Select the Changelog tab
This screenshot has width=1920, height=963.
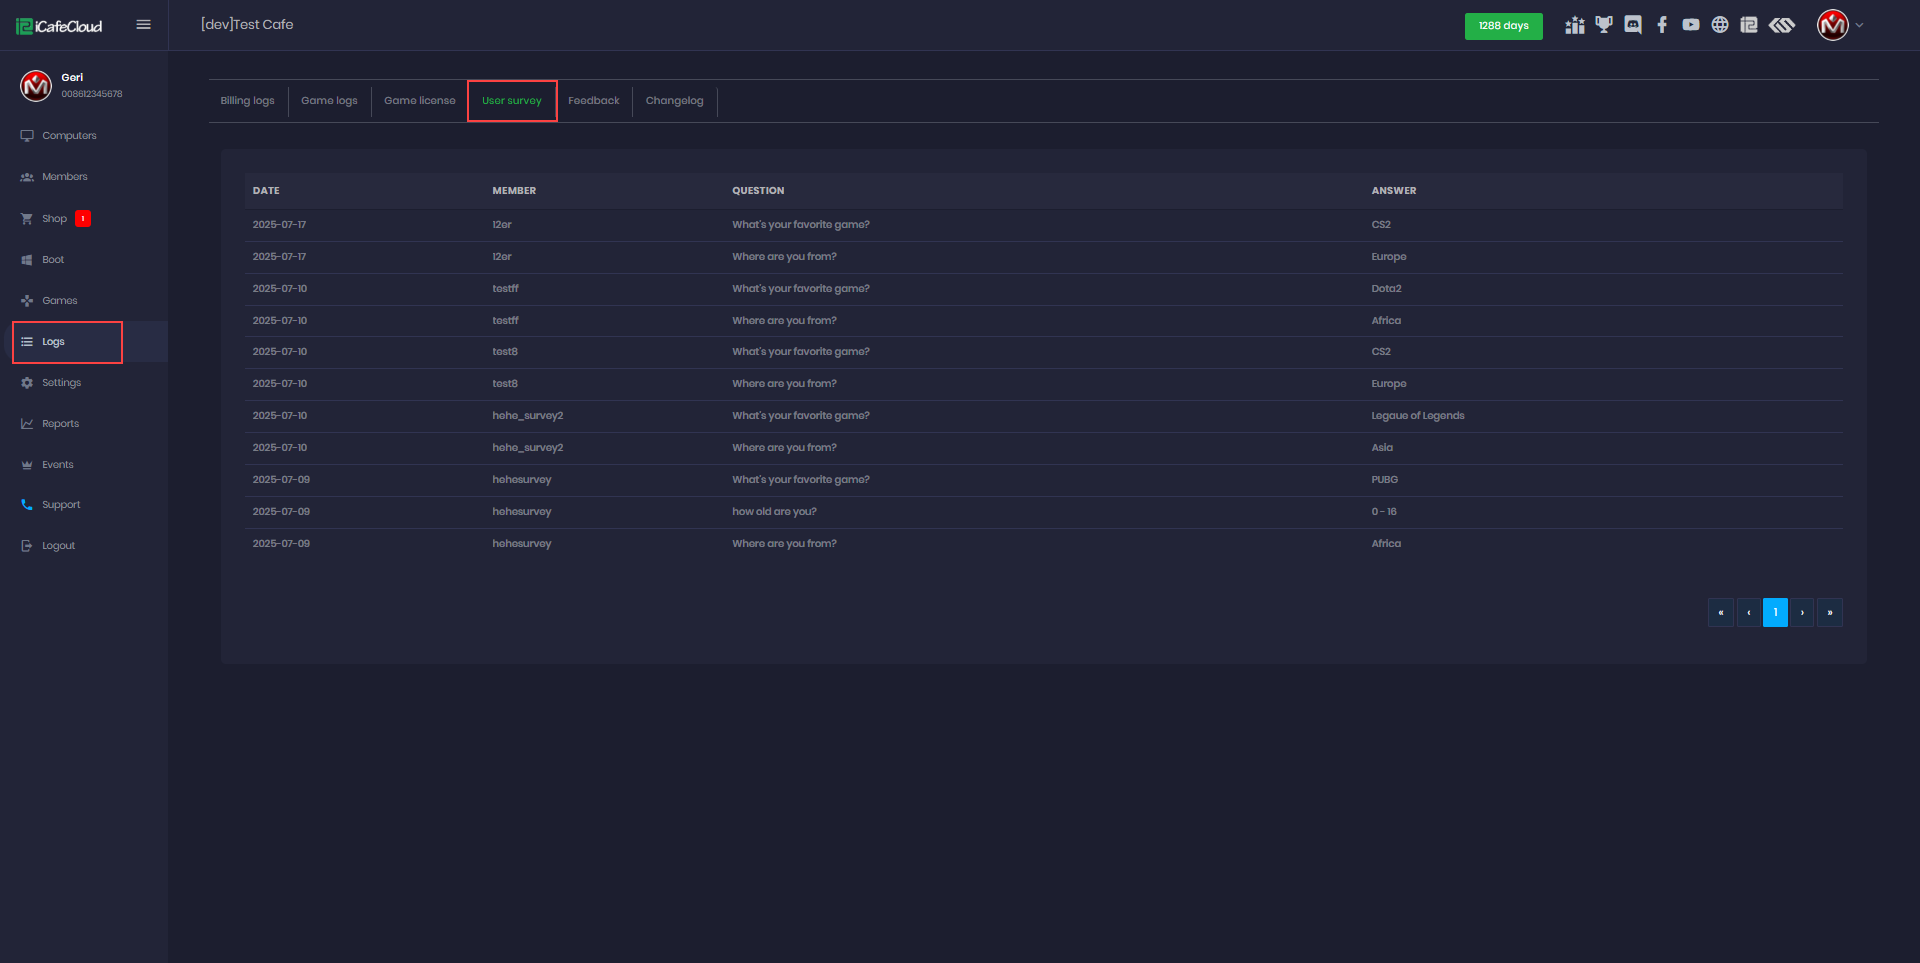pos(674,101)
